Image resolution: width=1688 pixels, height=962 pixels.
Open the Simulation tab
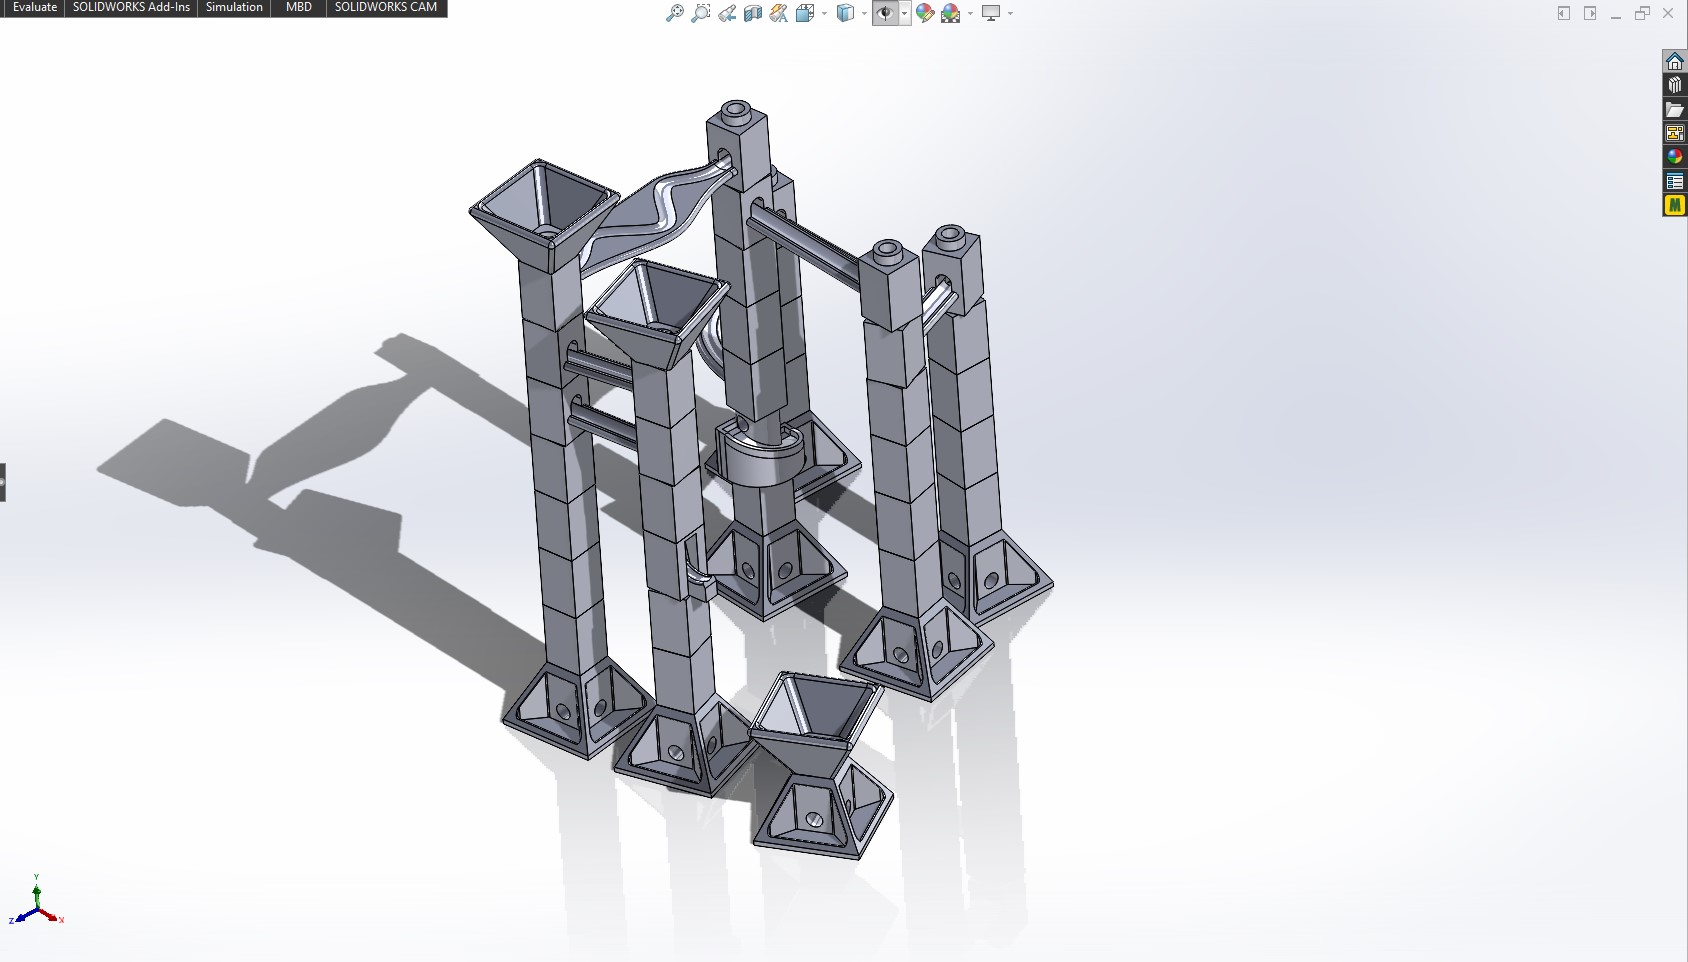pyautogui.click(x=234, y=7)
